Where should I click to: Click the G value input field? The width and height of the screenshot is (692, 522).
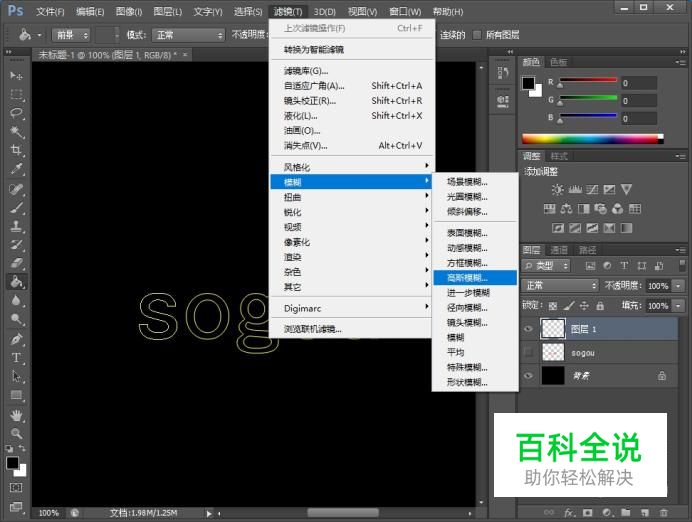tap(639, 101)
